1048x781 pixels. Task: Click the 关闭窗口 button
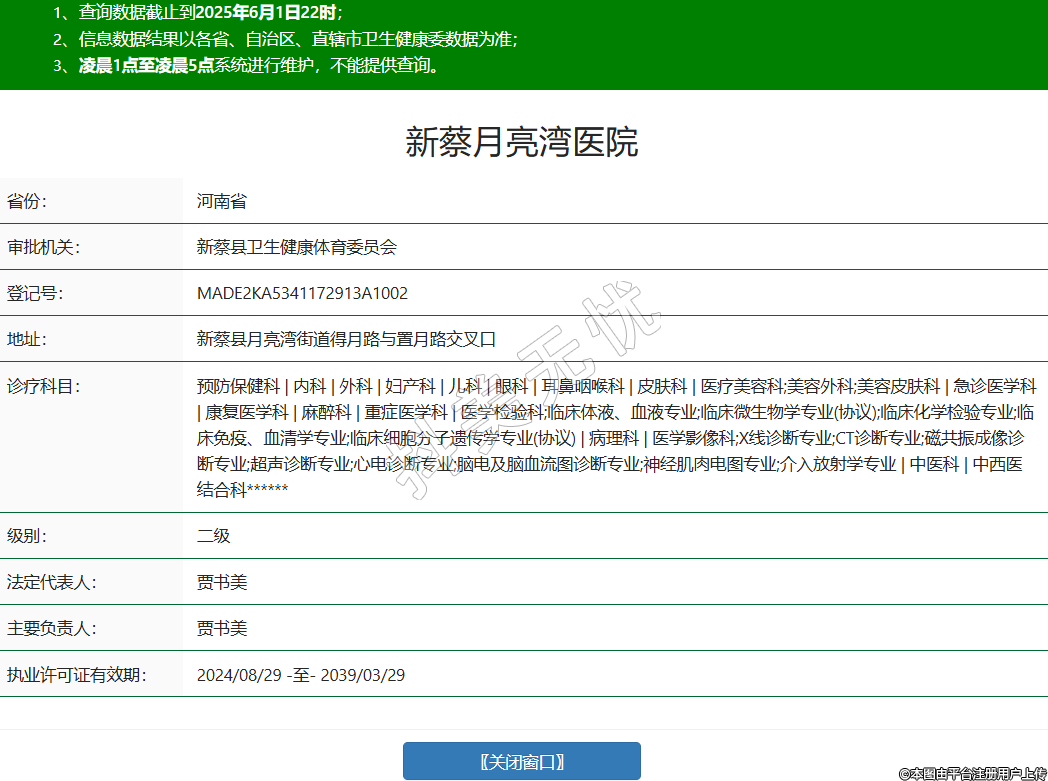[521, 761]
